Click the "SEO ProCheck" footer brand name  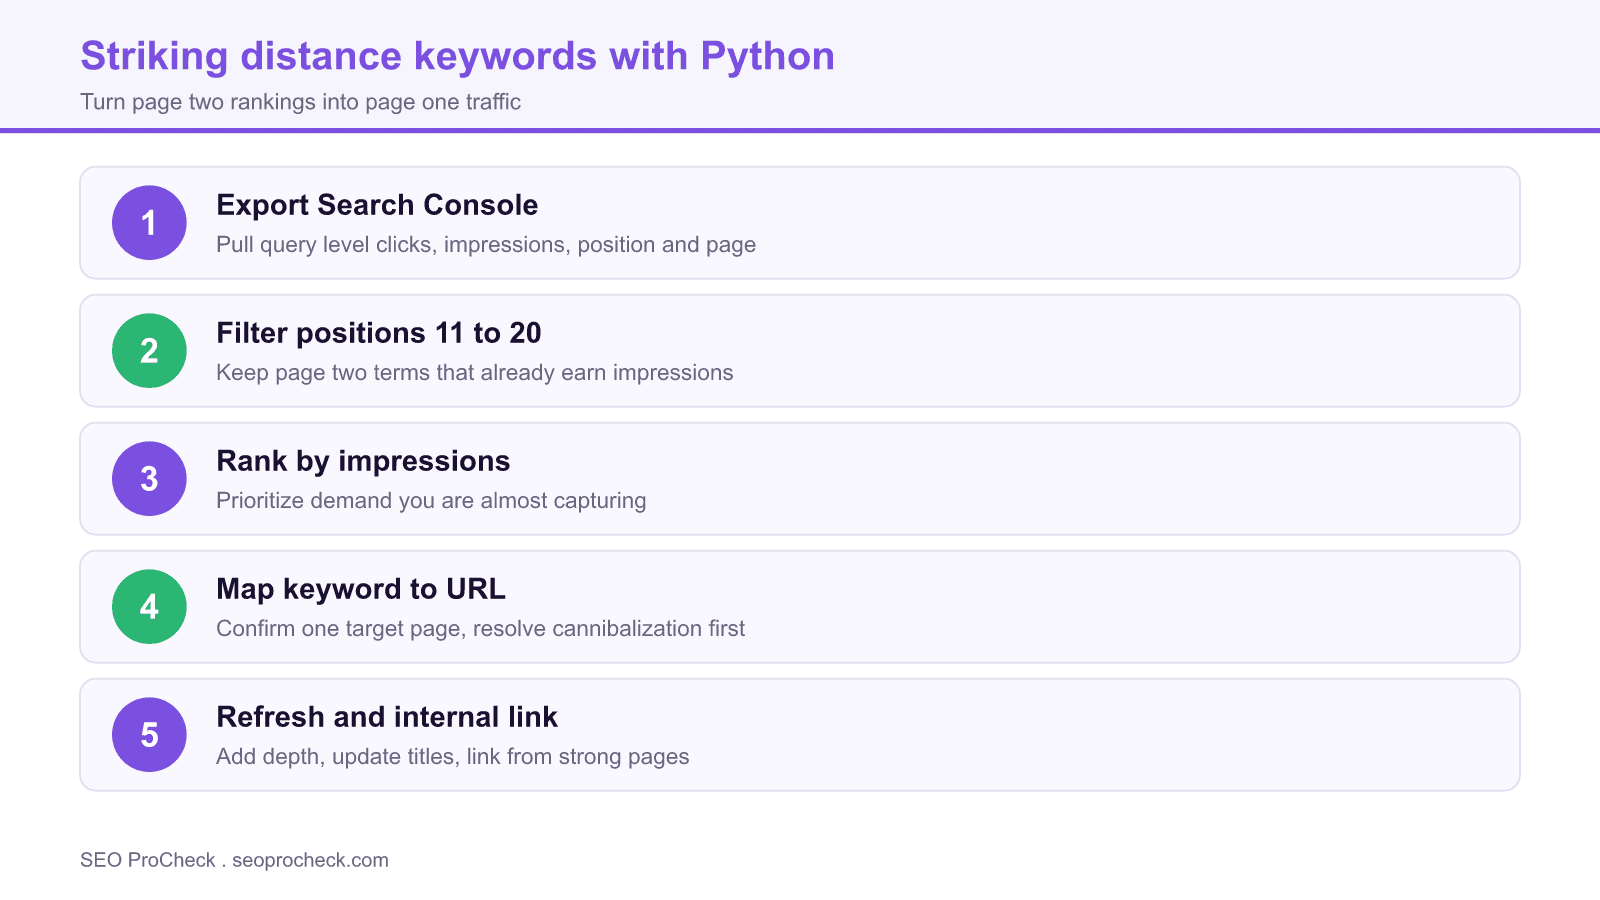(148, 860)
